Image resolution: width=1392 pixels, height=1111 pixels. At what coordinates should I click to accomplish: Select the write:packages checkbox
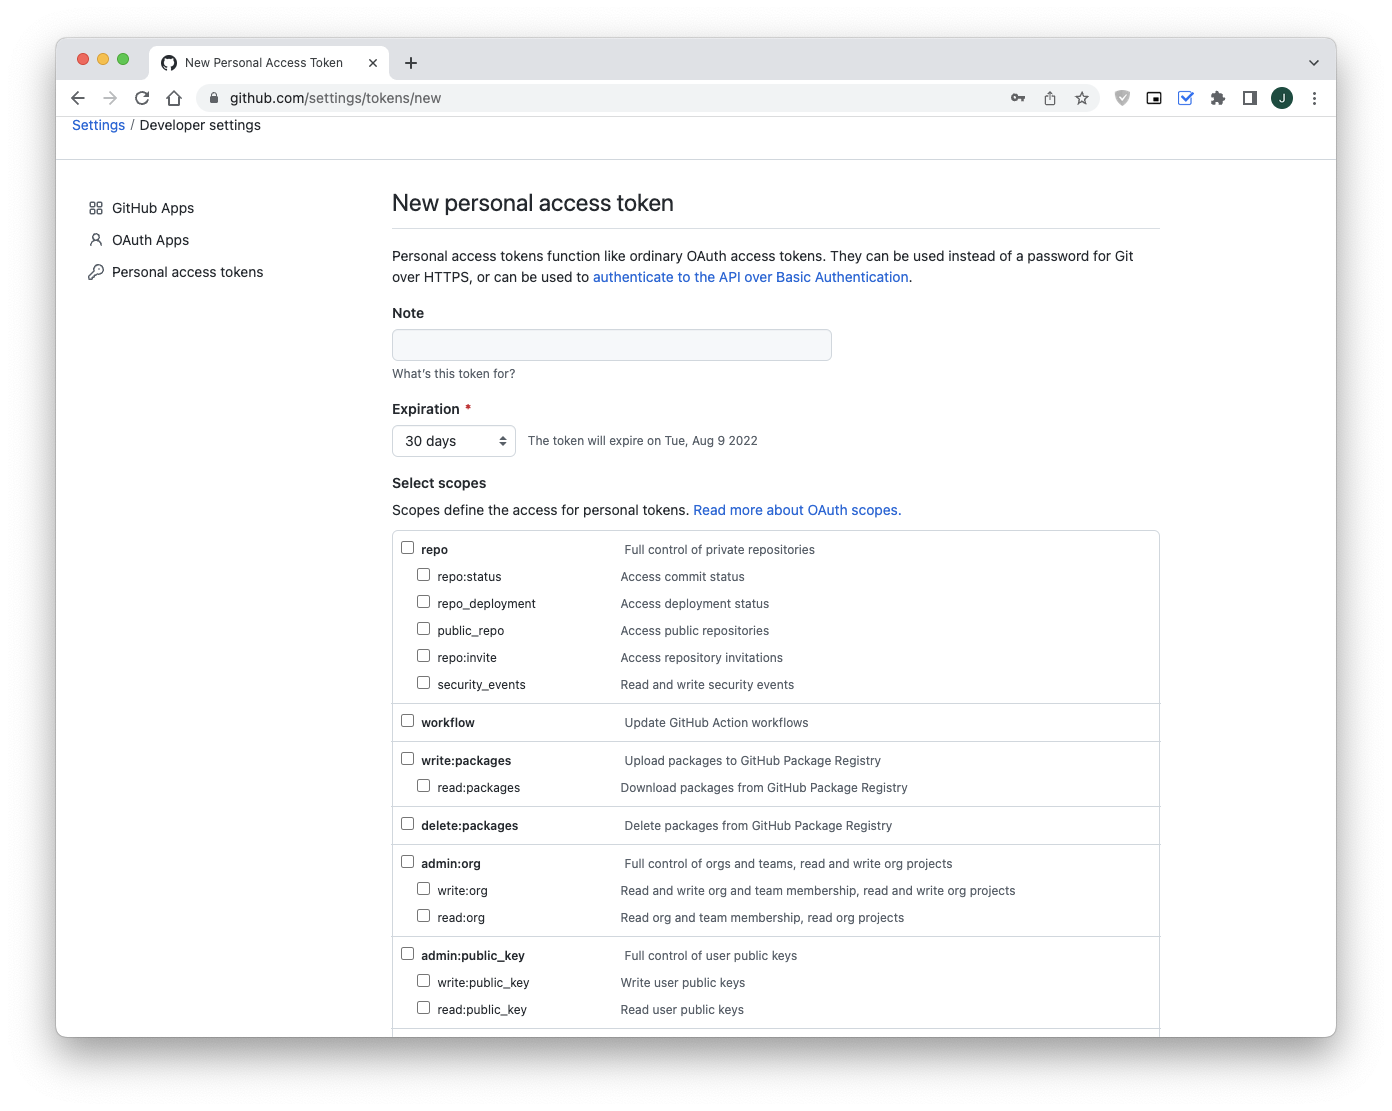[407, 759]
